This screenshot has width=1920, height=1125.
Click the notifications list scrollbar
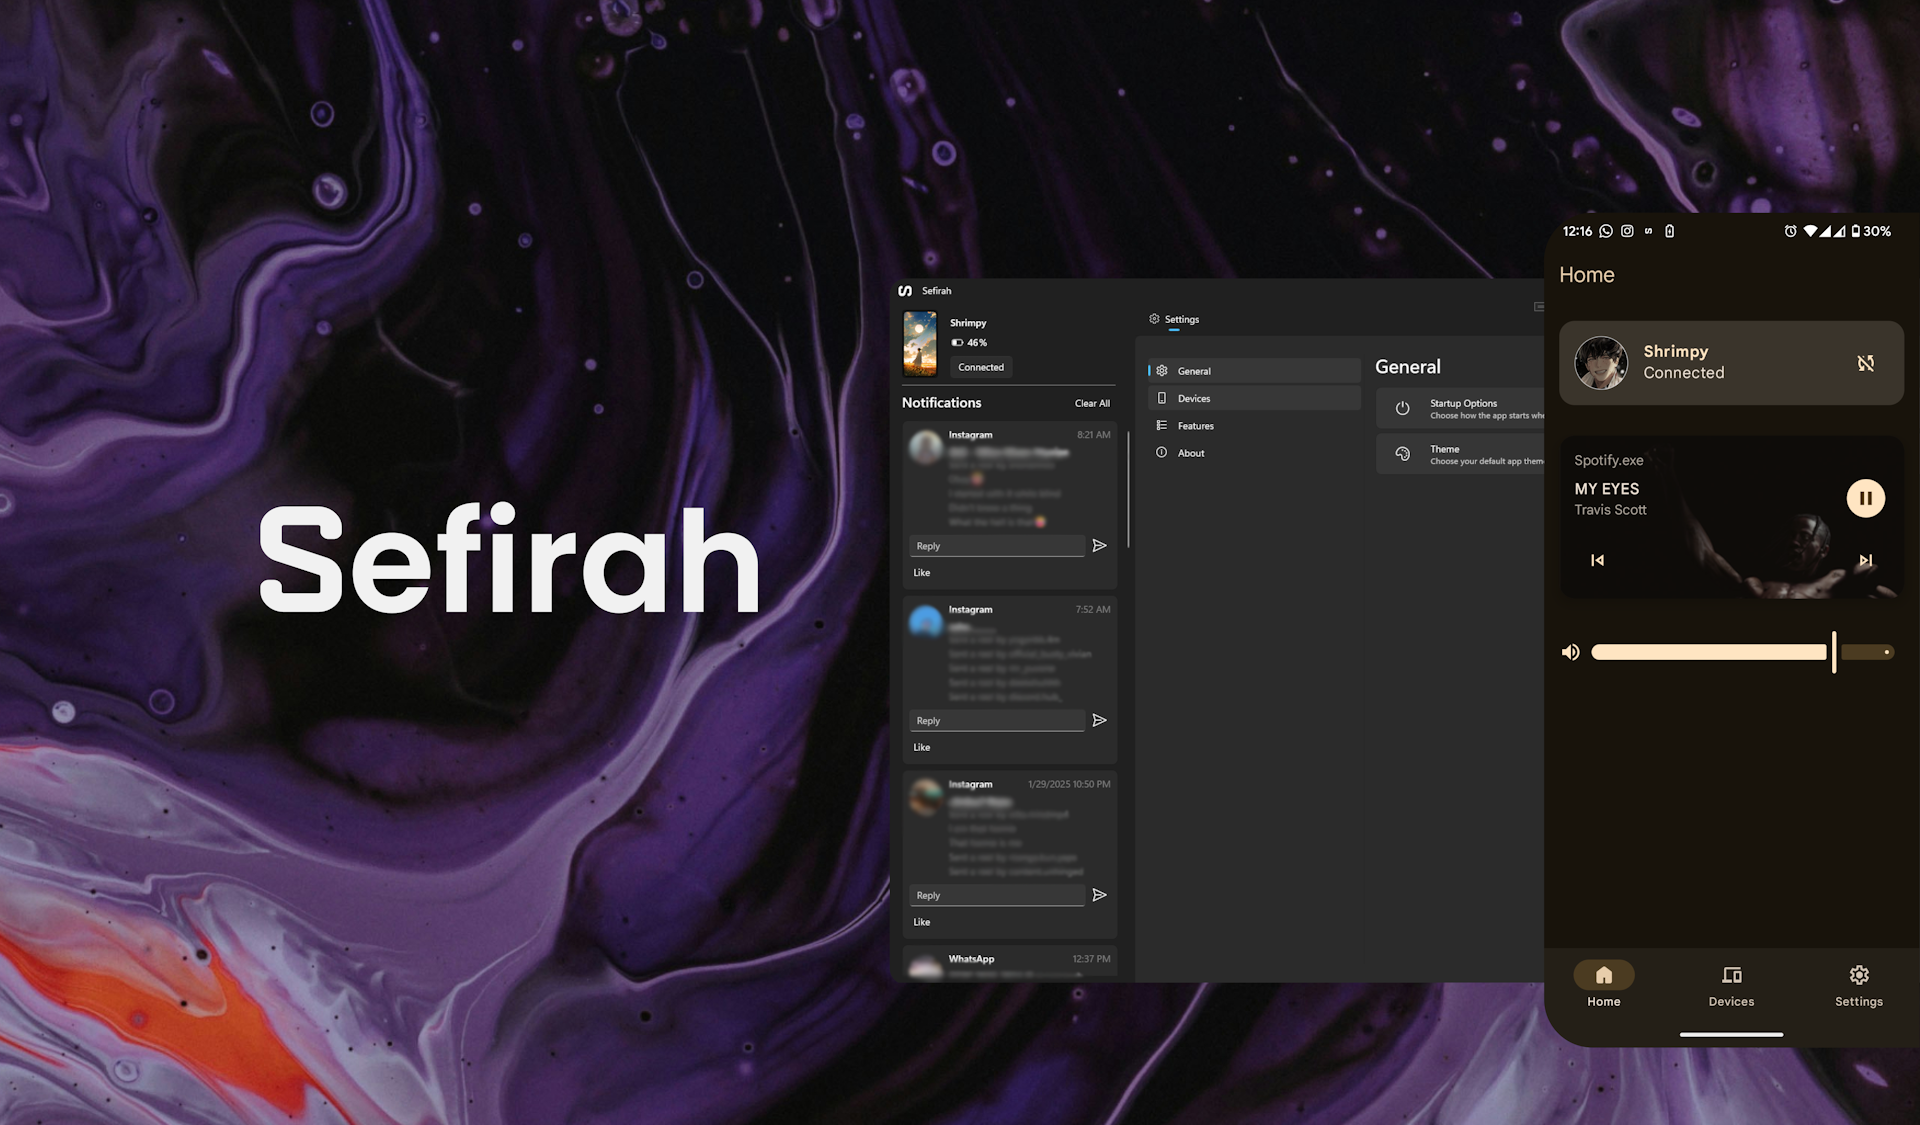pyautogui.click(x=1128, y=490)
